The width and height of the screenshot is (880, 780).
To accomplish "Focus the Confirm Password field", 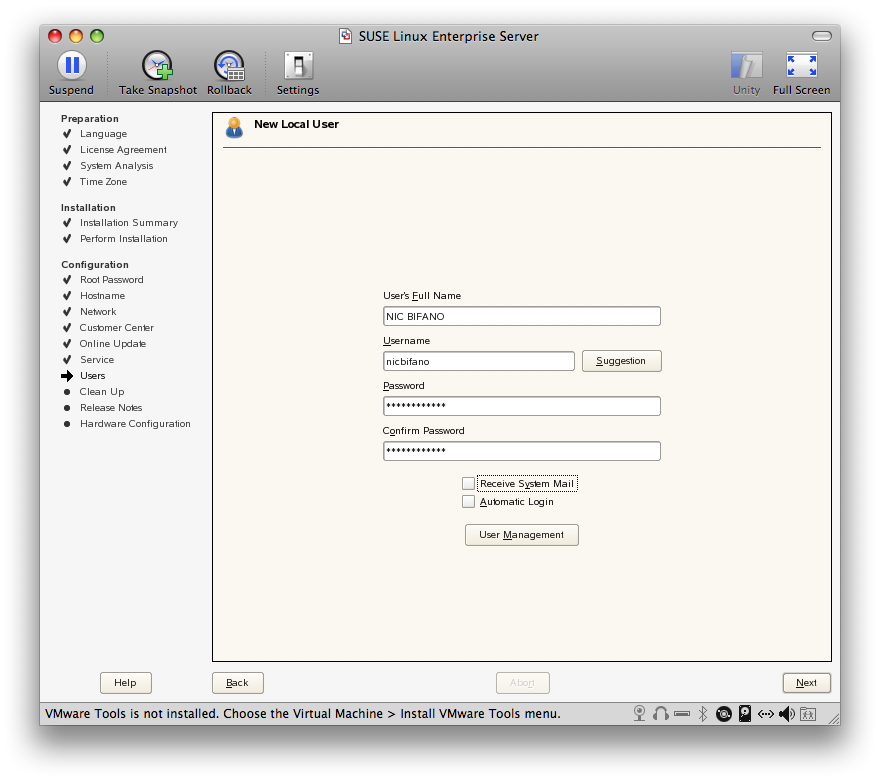I will point(521,451).
